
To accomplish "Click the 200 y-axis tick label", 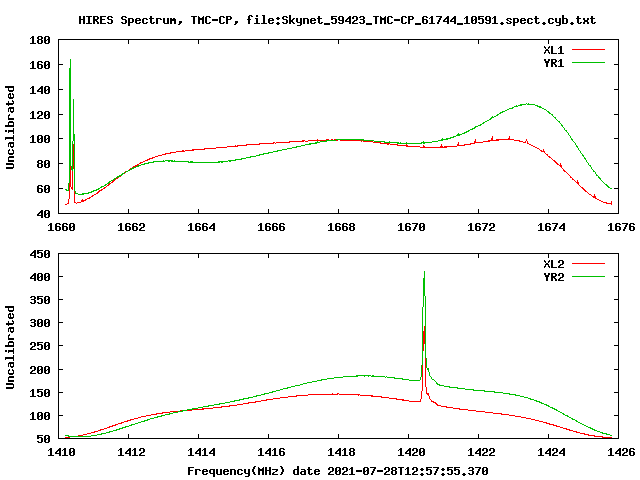I will (x=40, y=370).
